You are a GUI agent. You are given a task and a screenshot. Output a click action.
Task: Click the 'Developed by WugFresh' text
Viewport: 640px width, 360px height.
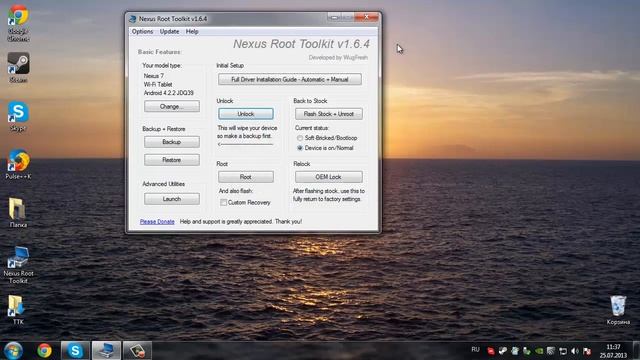point(338,58)
